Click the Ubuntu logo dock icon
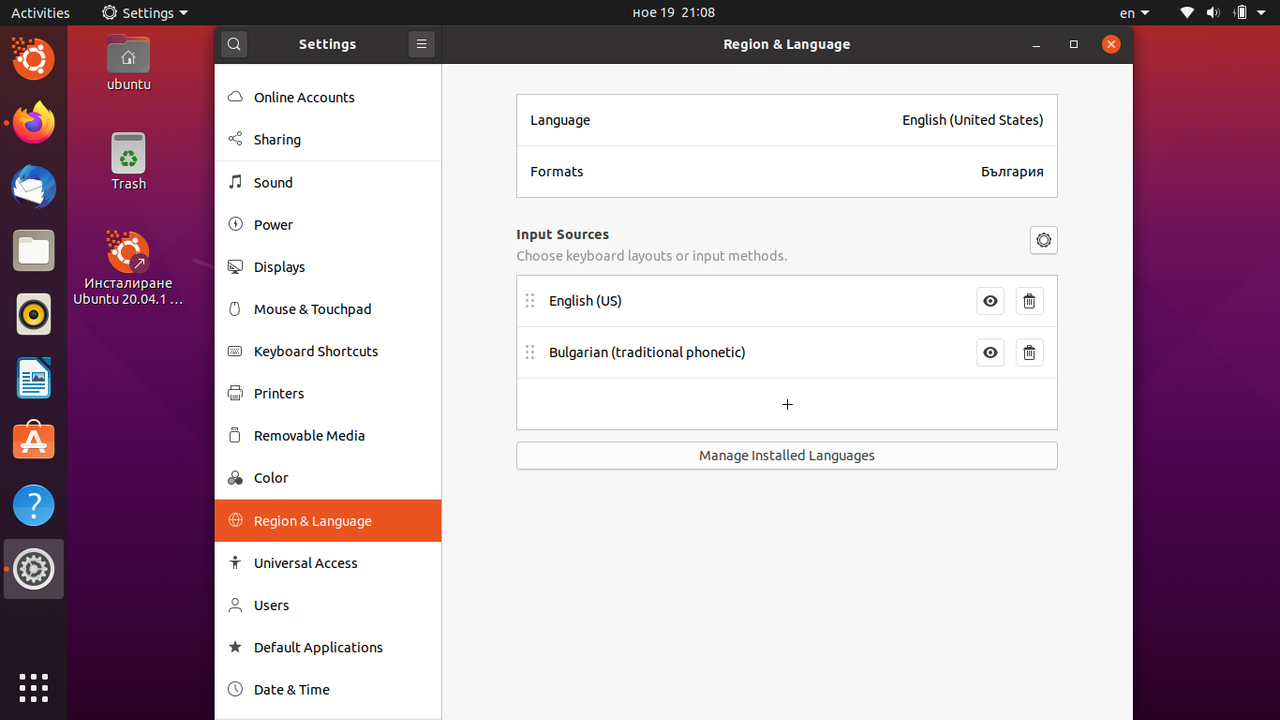1280x720 pixels. click(x=34, y=60)
